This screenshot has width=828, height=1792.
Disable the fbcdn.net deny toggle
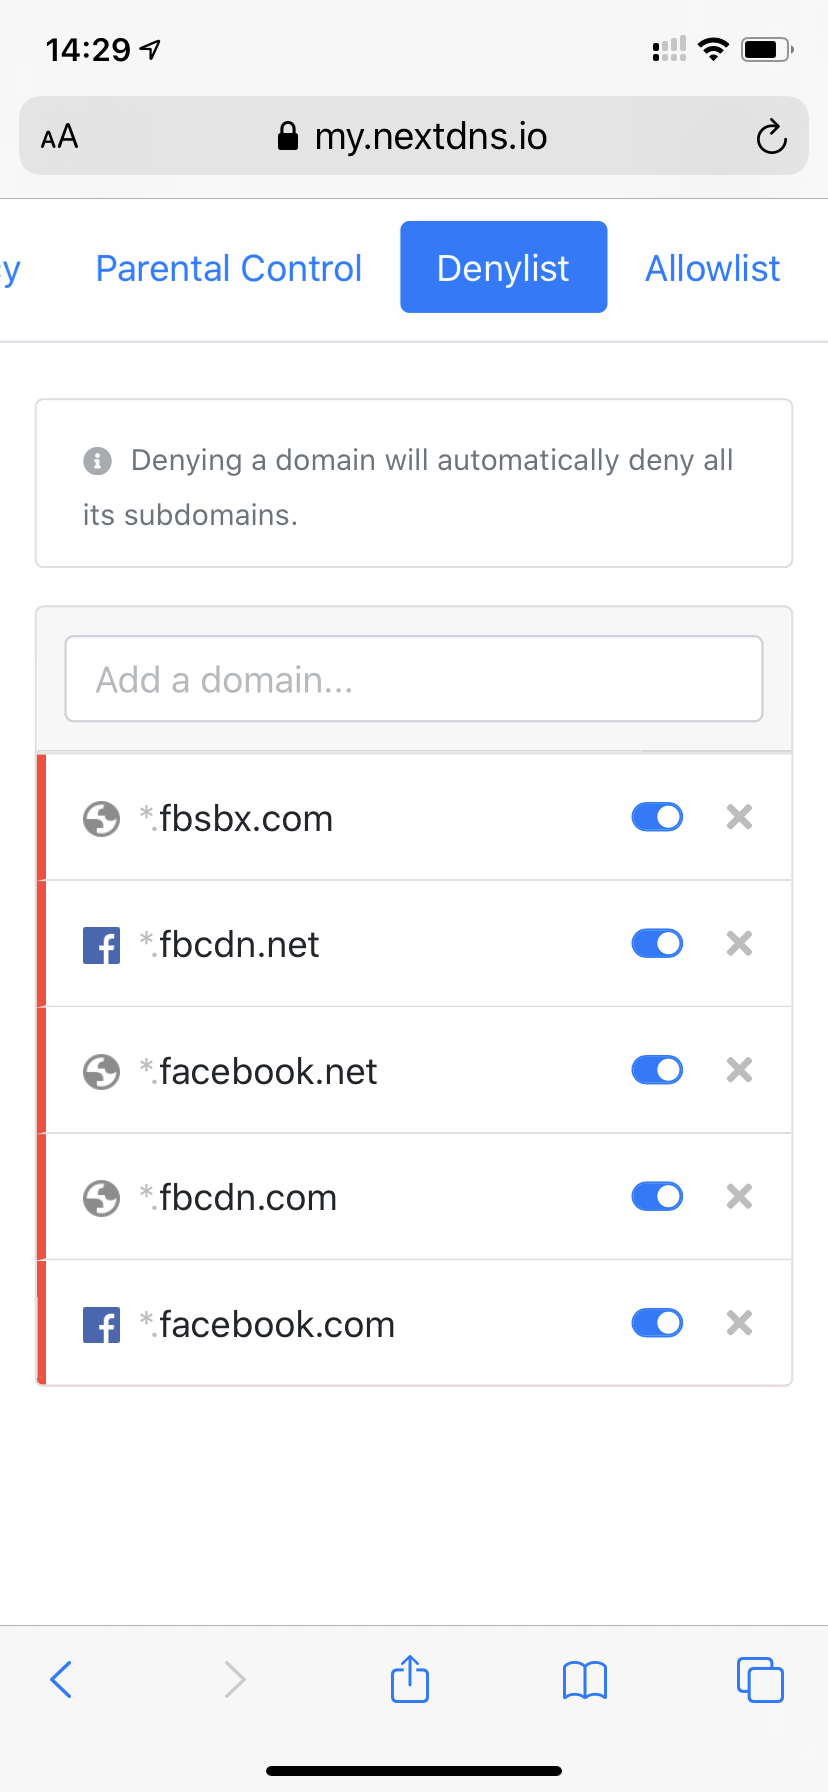(657, 943)
